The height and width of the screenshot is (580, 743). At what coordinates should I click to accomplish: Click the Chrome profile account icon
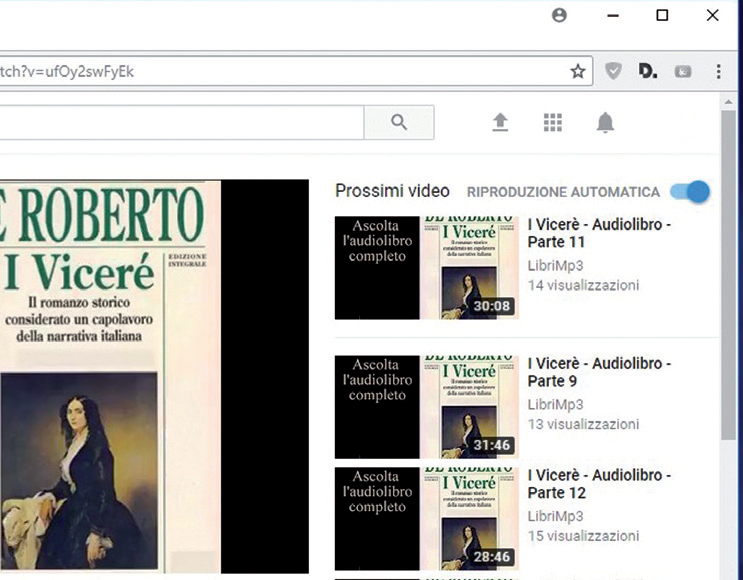559,15
